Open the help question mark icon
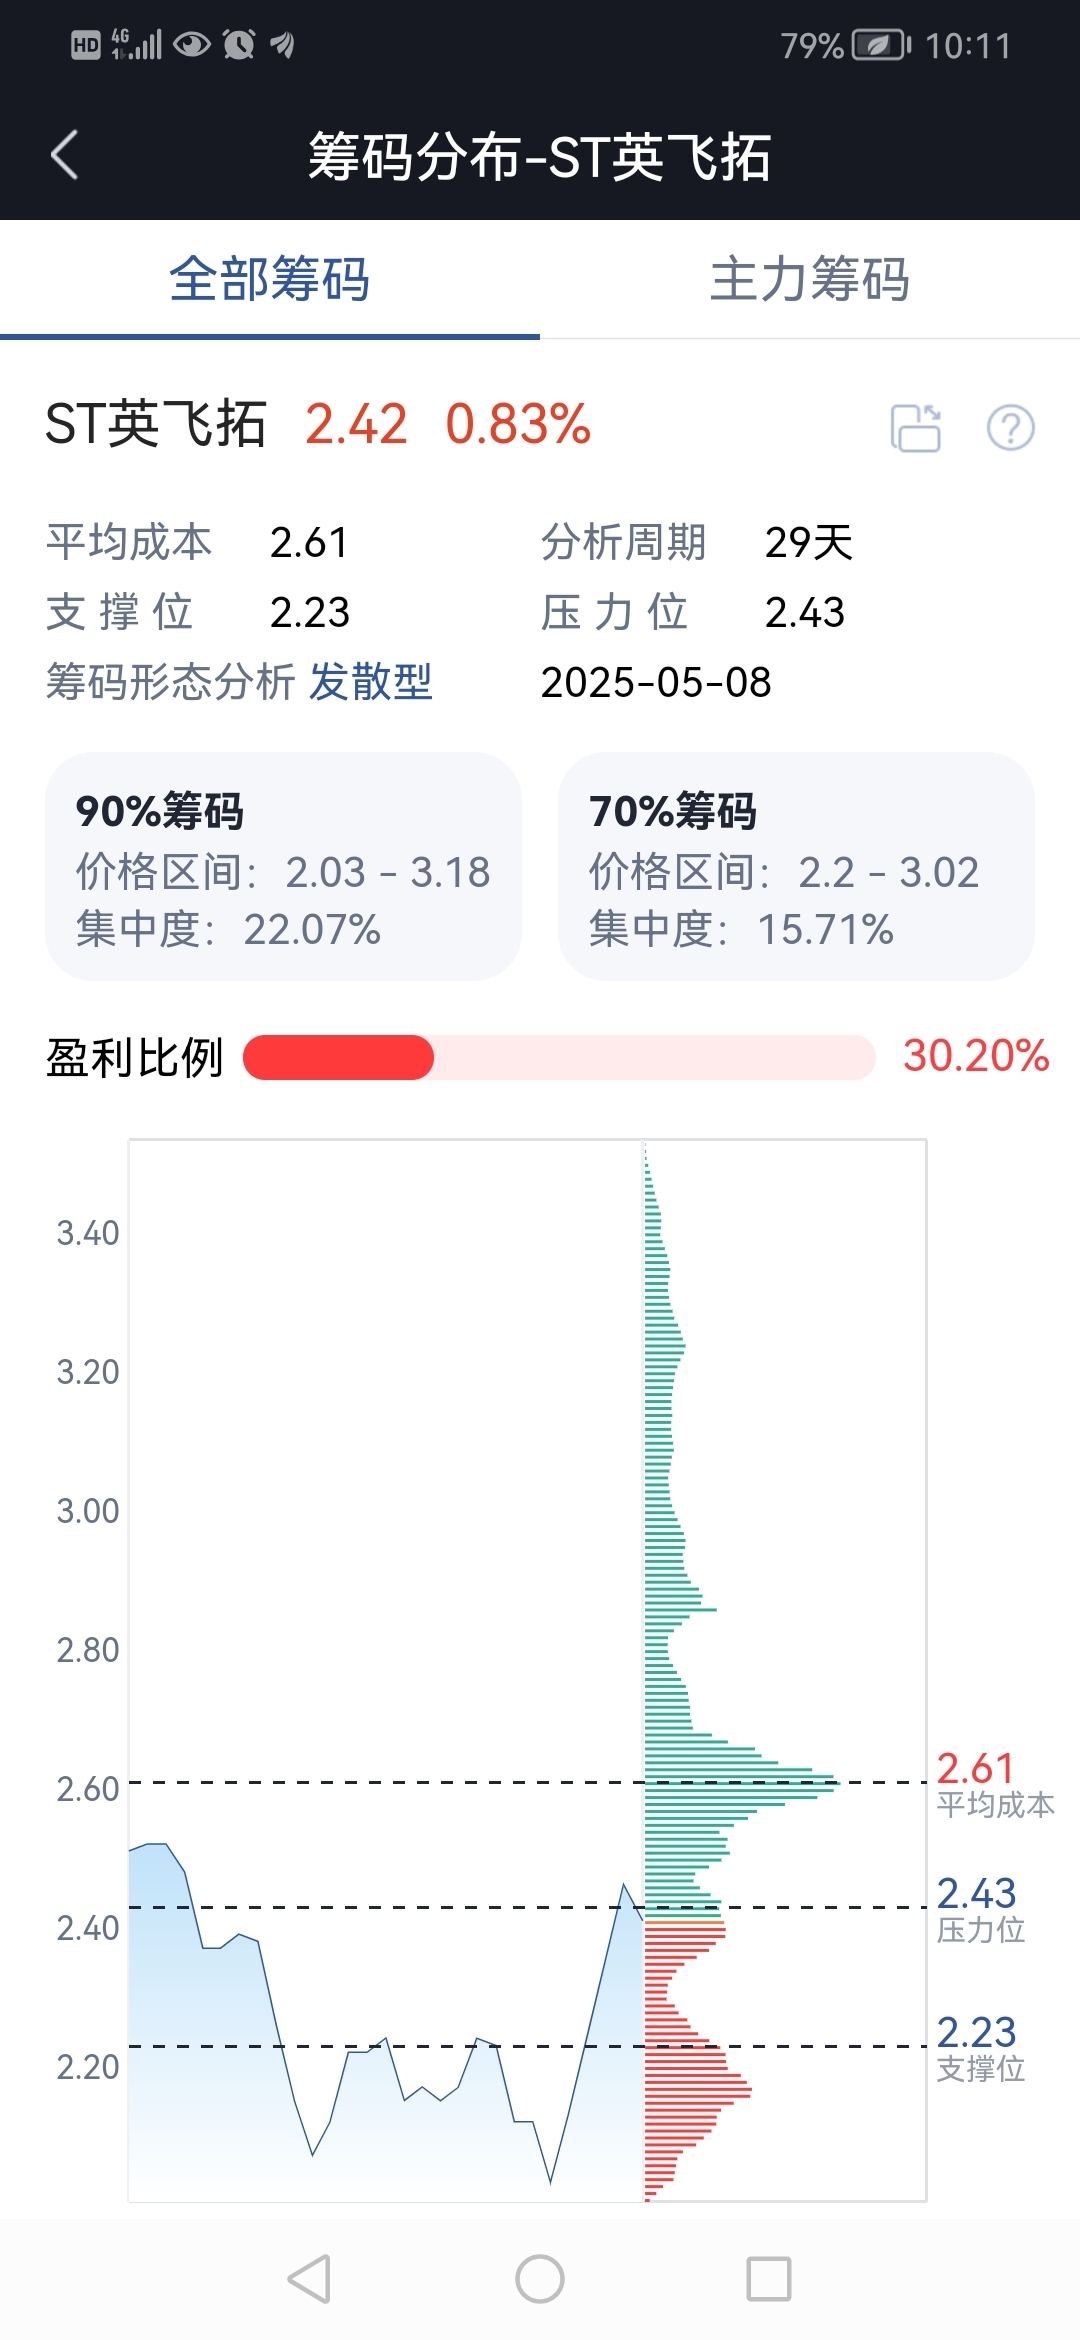Viewport: 1080px width, 2340px height. 1010,428
